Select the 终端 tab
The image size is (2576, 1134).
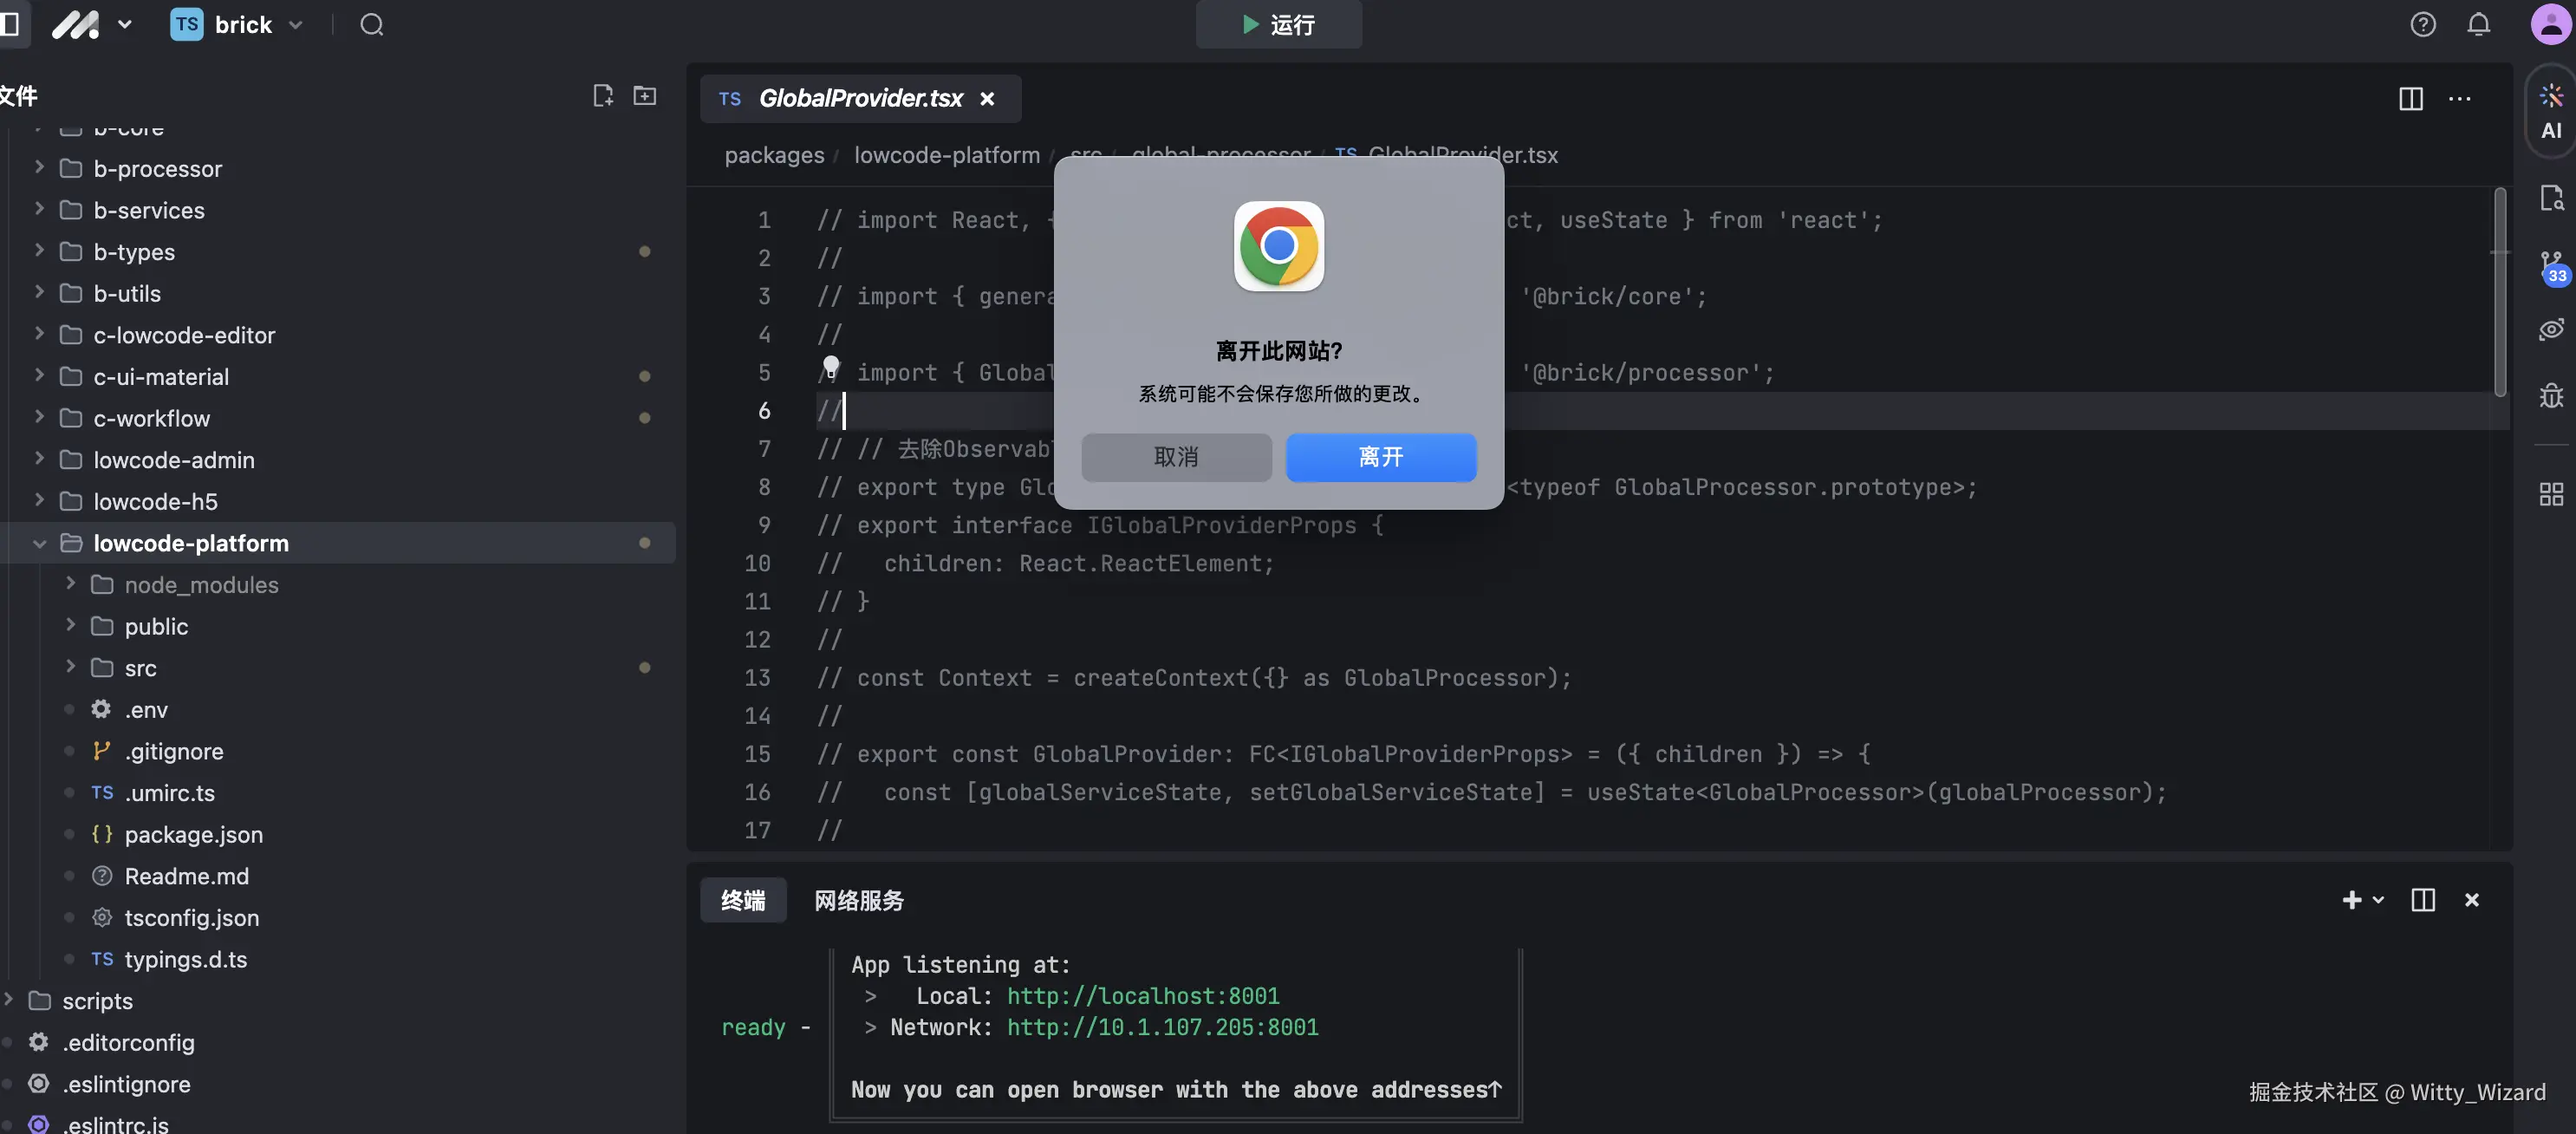click(743, 900)
